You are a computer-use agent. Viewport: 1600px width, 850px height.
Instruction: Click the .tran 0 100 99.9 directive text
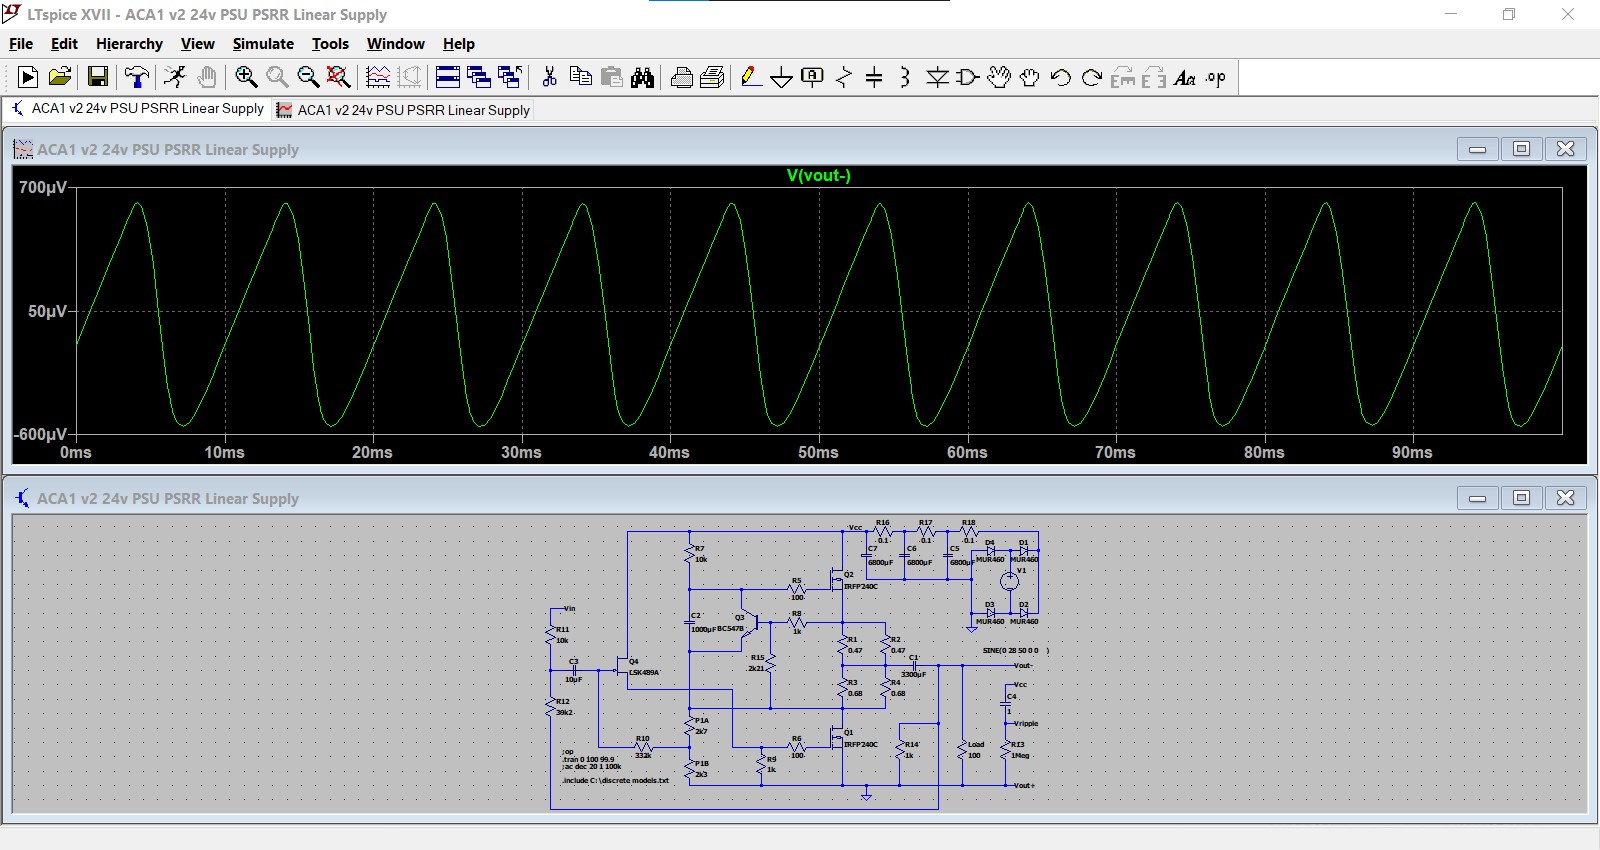point(589,759)
